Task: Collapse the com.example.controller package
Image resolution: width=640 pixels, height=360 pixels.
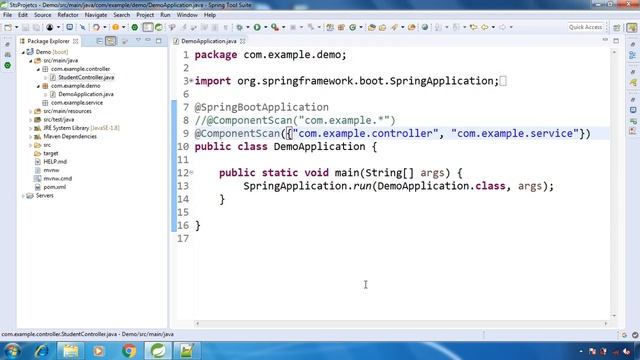Action: click(x=38, y=69)
